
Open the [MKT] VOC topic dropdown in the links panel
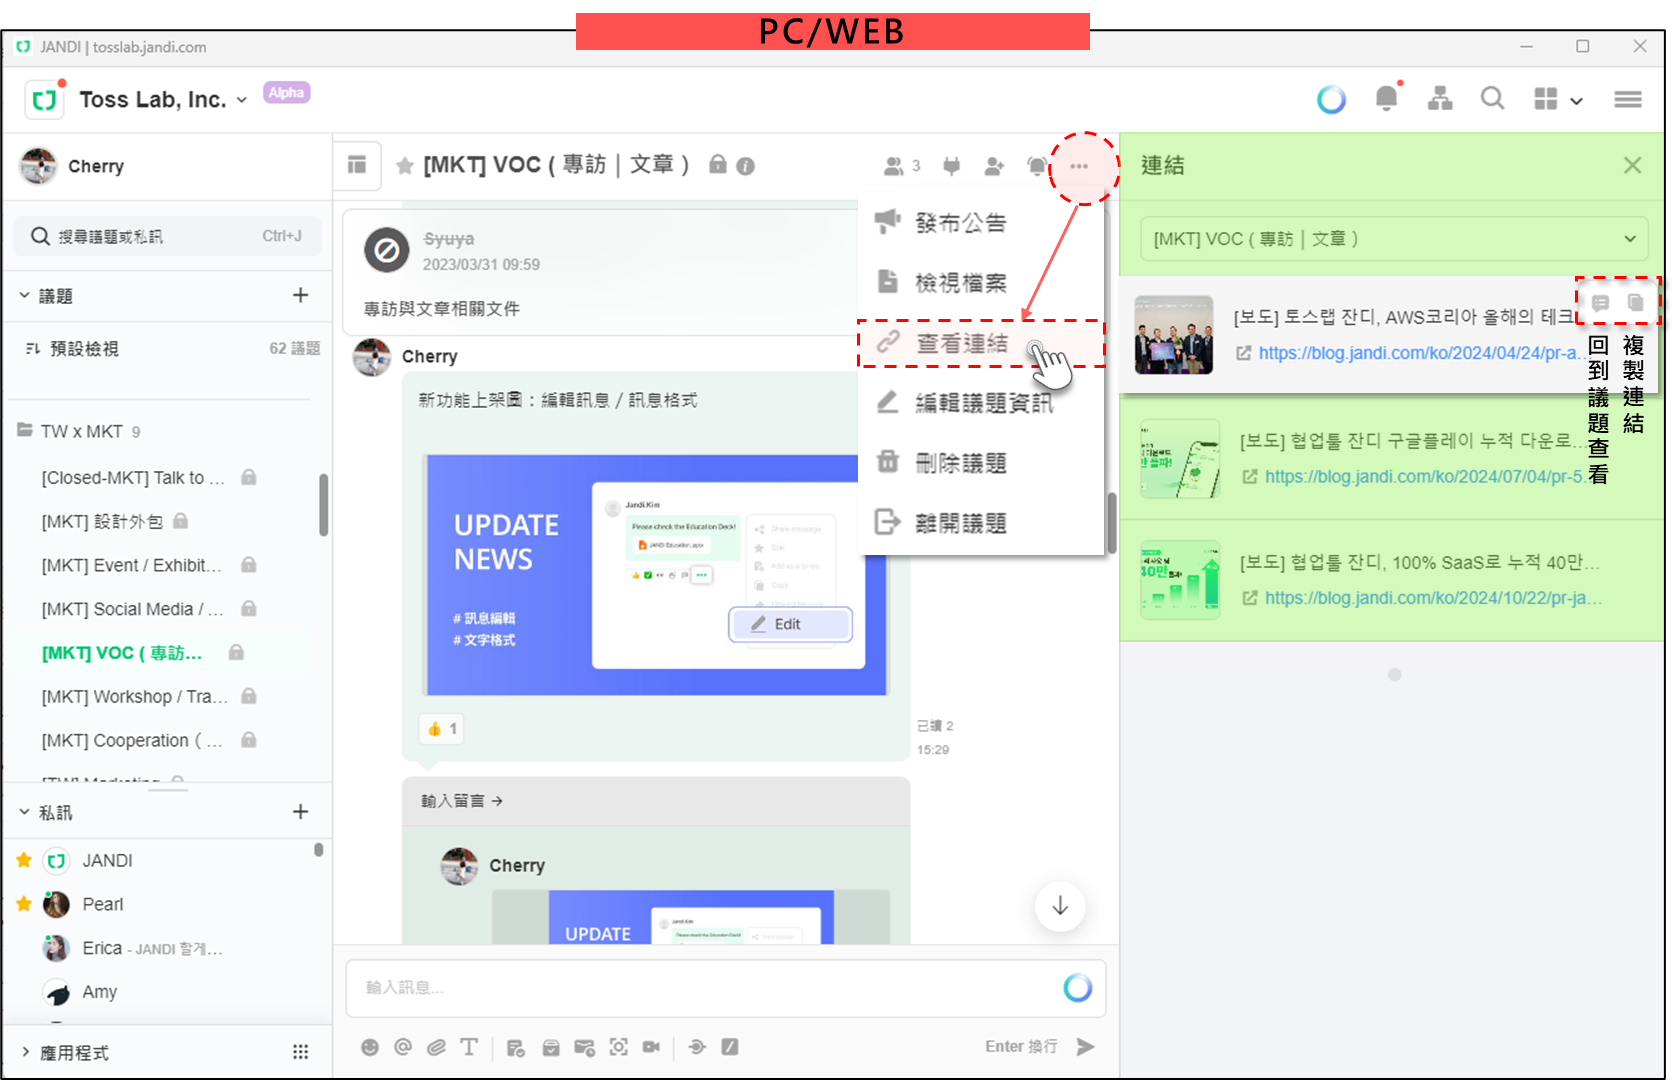[1394, 239]
